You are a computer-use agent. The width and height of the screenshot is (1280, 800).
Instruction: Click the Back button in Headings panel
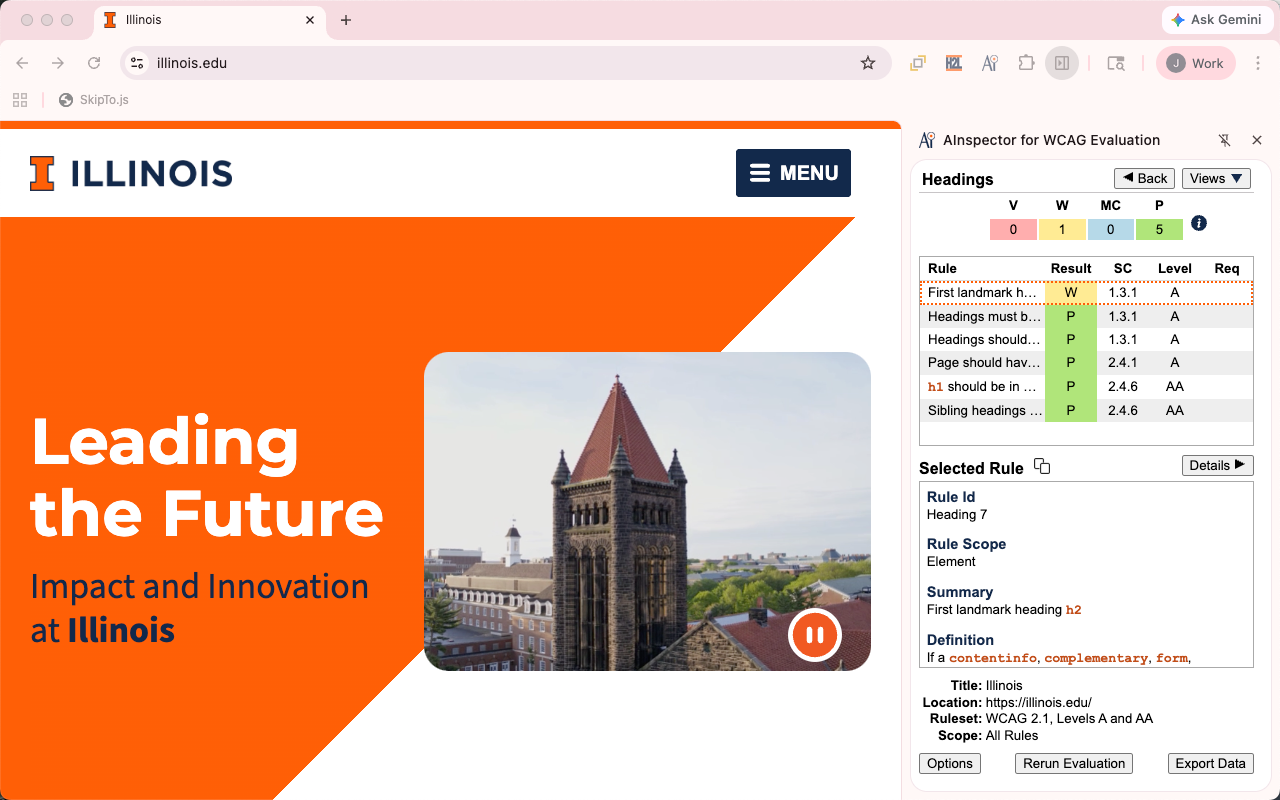[x=1145, y=178]
